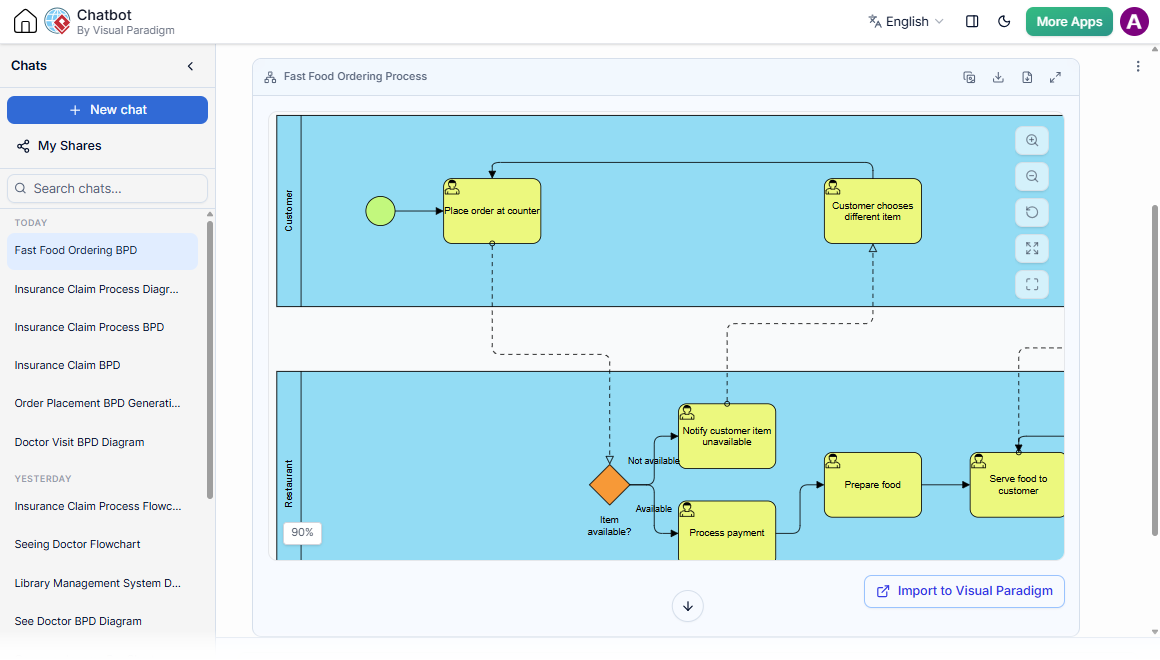Open Library Management System D... chat
1160x660 pixels.
[102, 583]
